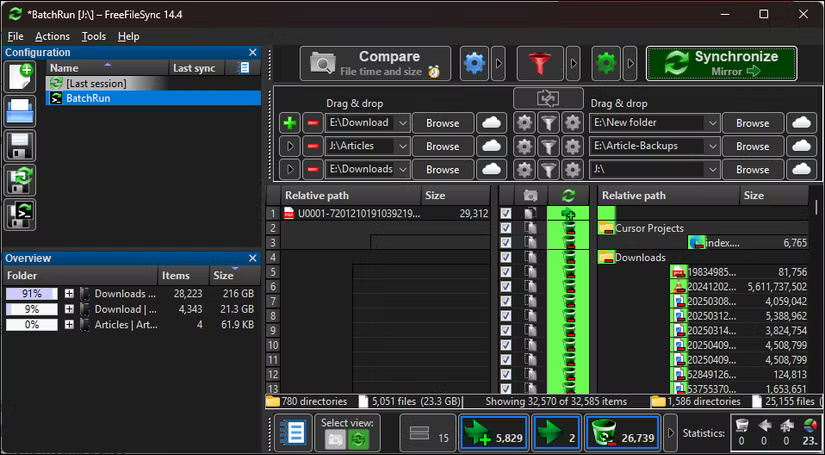Click the Save as batch job icon

(x=21, y=215)
